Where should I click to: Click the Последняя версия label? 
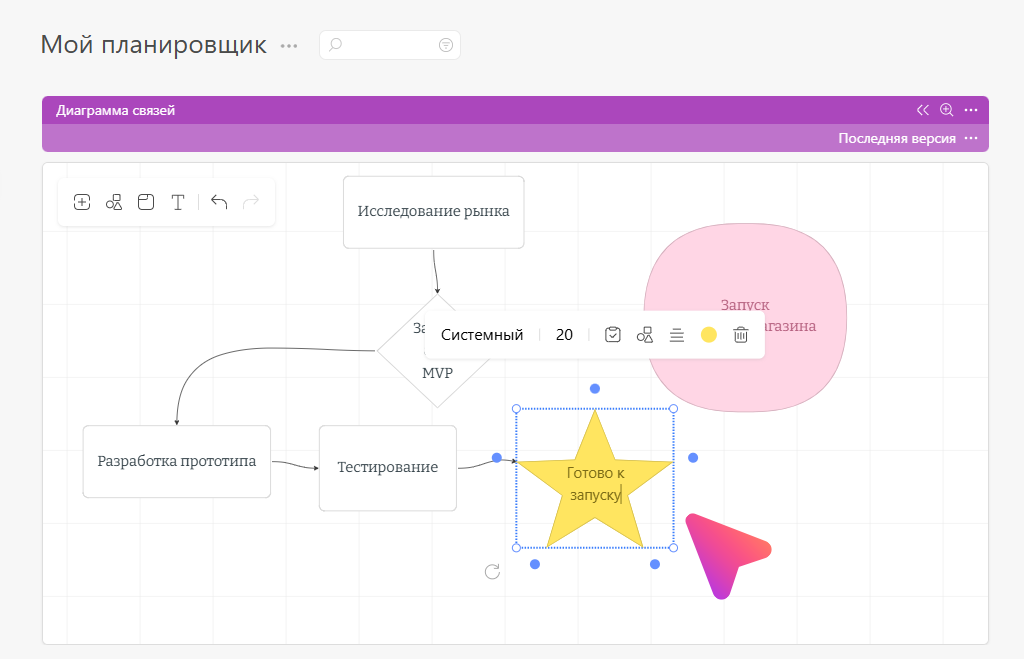(897, 138)
